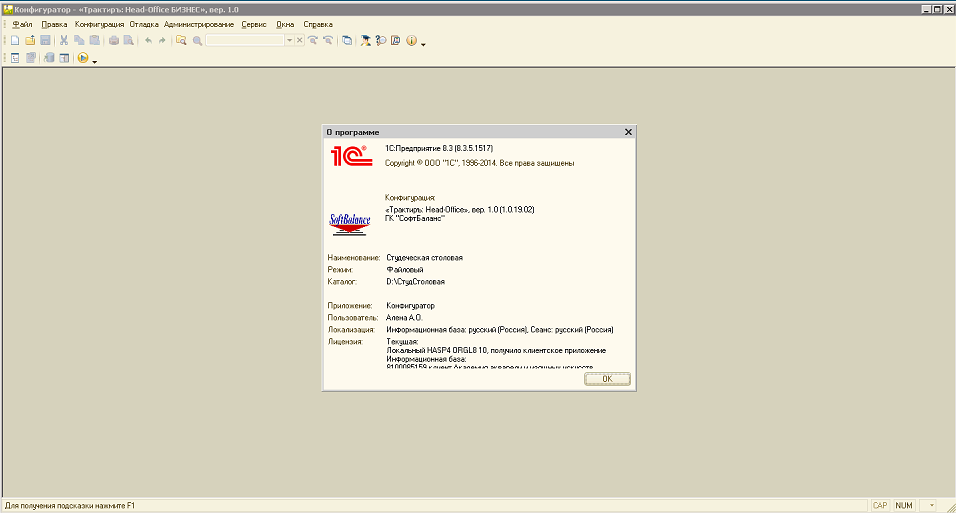Click into the toolbar search text field
Viewport: 956px width, 513px height.
click(245, 41)
